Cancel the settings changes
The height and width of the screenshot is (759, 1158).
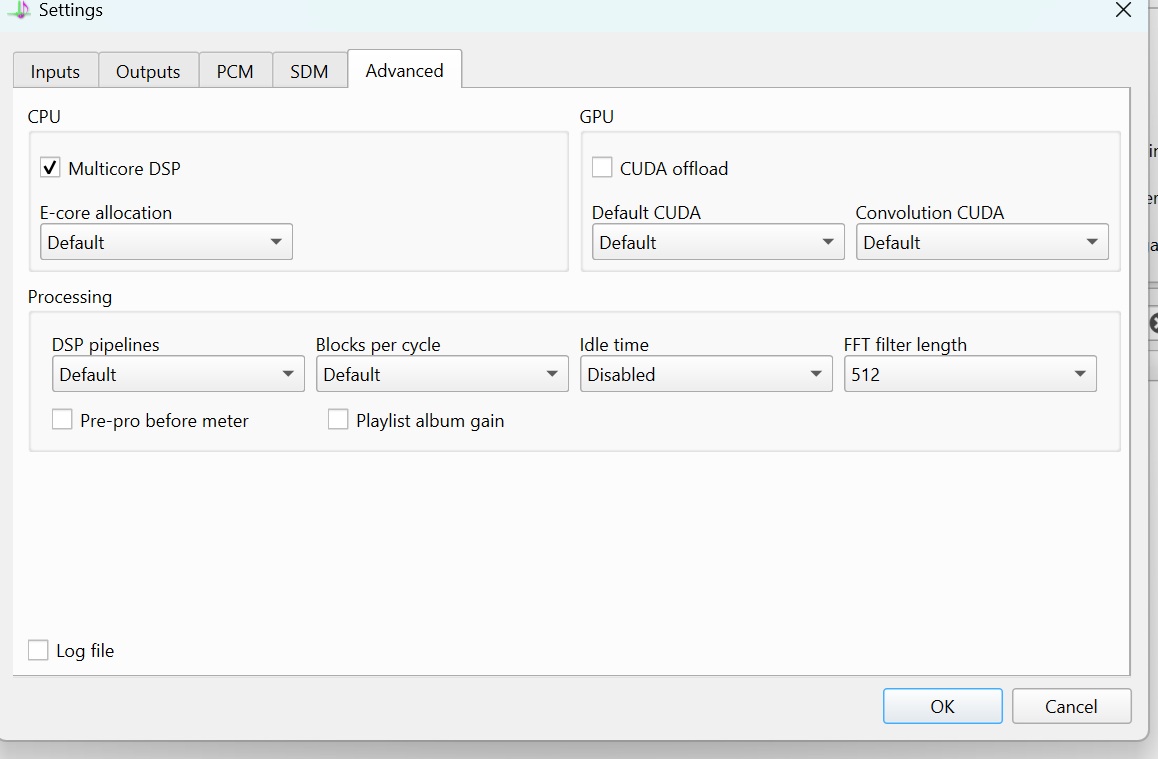[x=1071, y=706]
